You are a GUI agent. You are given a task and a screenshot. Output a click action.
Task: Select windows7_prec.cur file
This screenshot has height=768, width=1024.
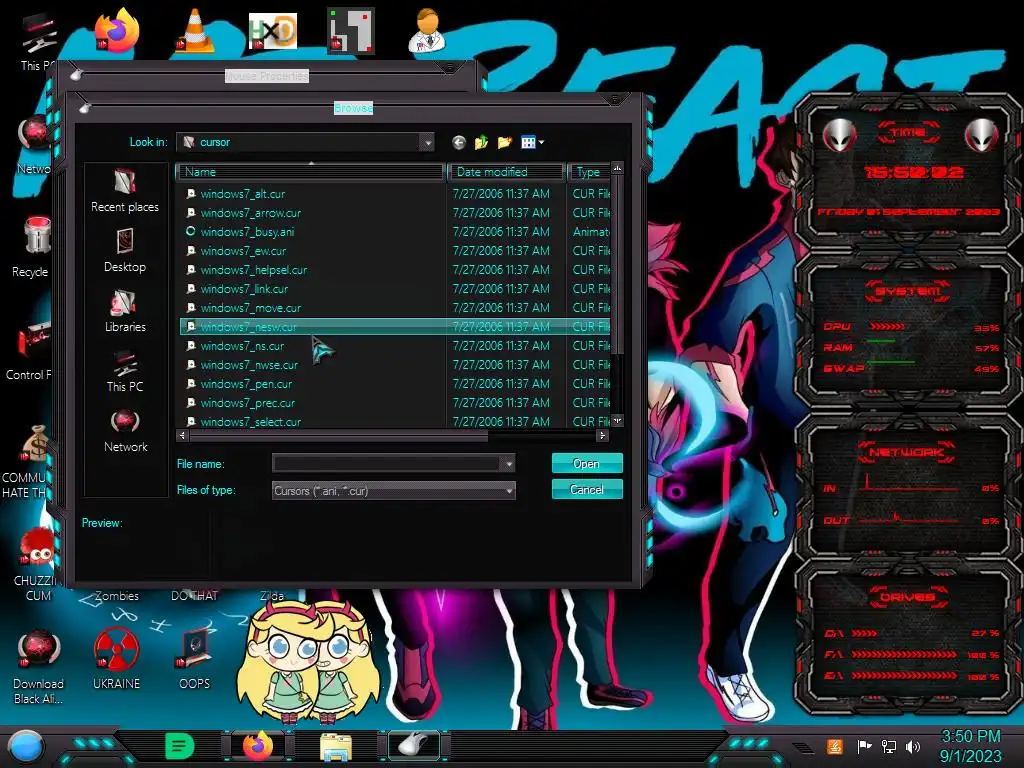click(x=247, y=402)
